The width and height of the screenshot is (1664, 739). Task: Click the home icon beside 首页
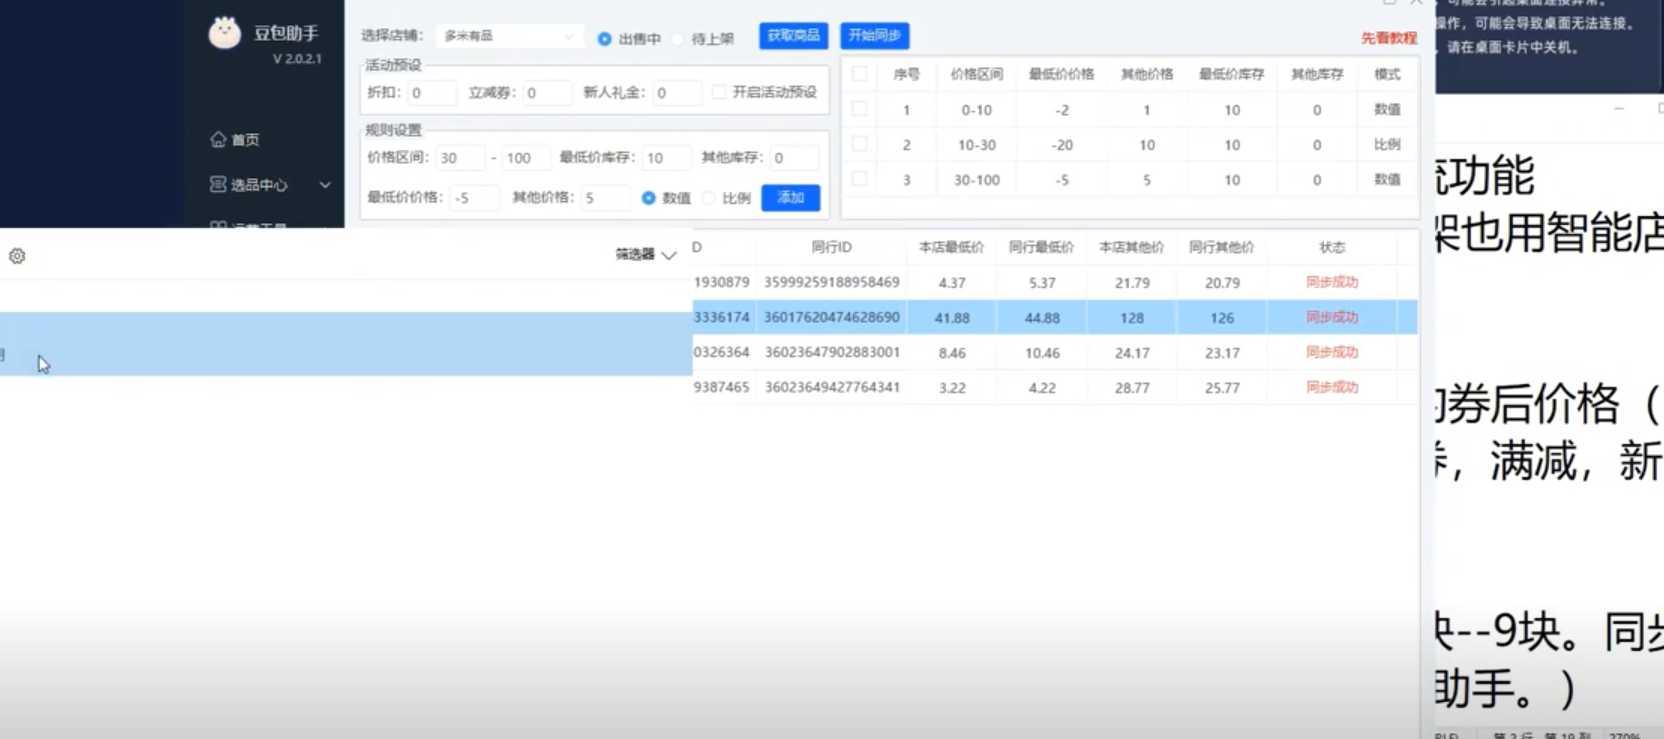pyautogui.click(x=218, y=139)
